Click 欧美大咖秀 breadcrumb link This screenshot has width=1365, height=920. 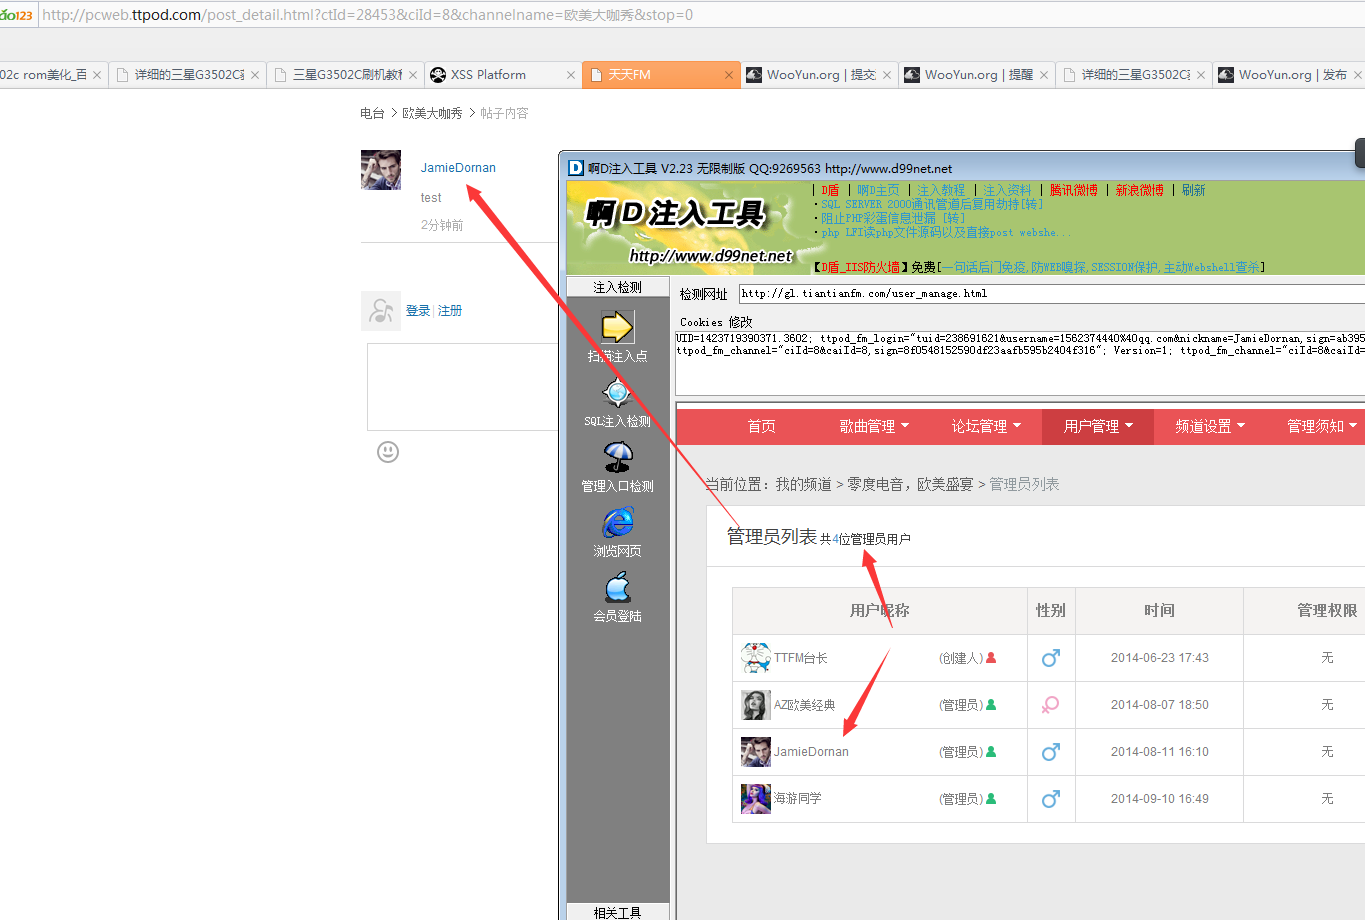(x=432, y=114)
